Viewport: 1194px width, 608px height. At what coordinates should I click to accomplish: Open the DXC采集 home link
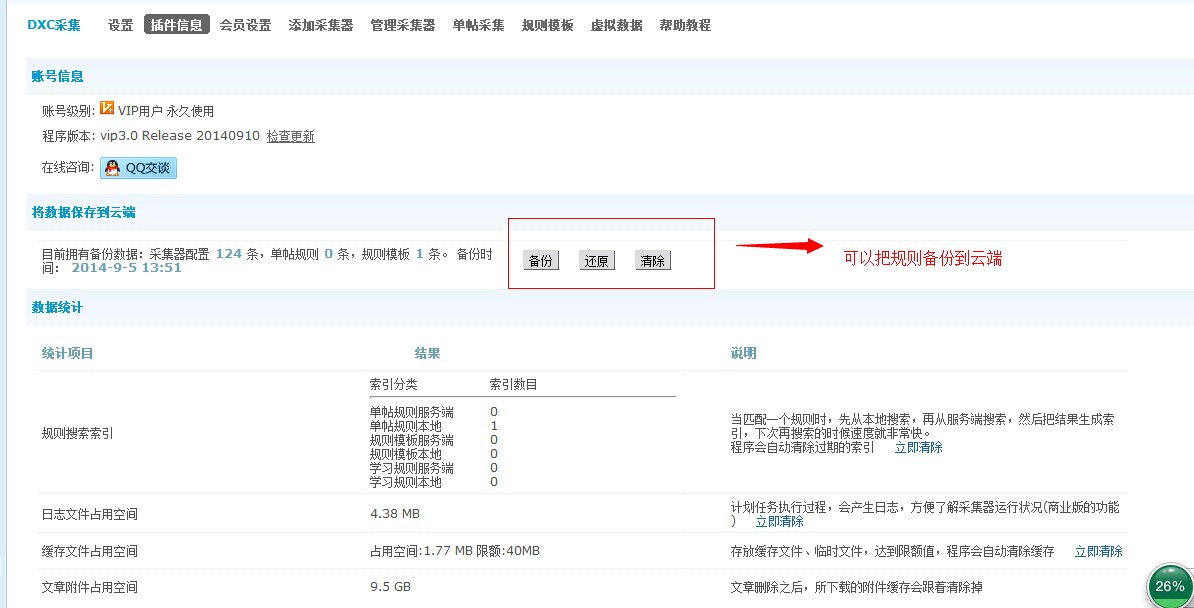54,25
